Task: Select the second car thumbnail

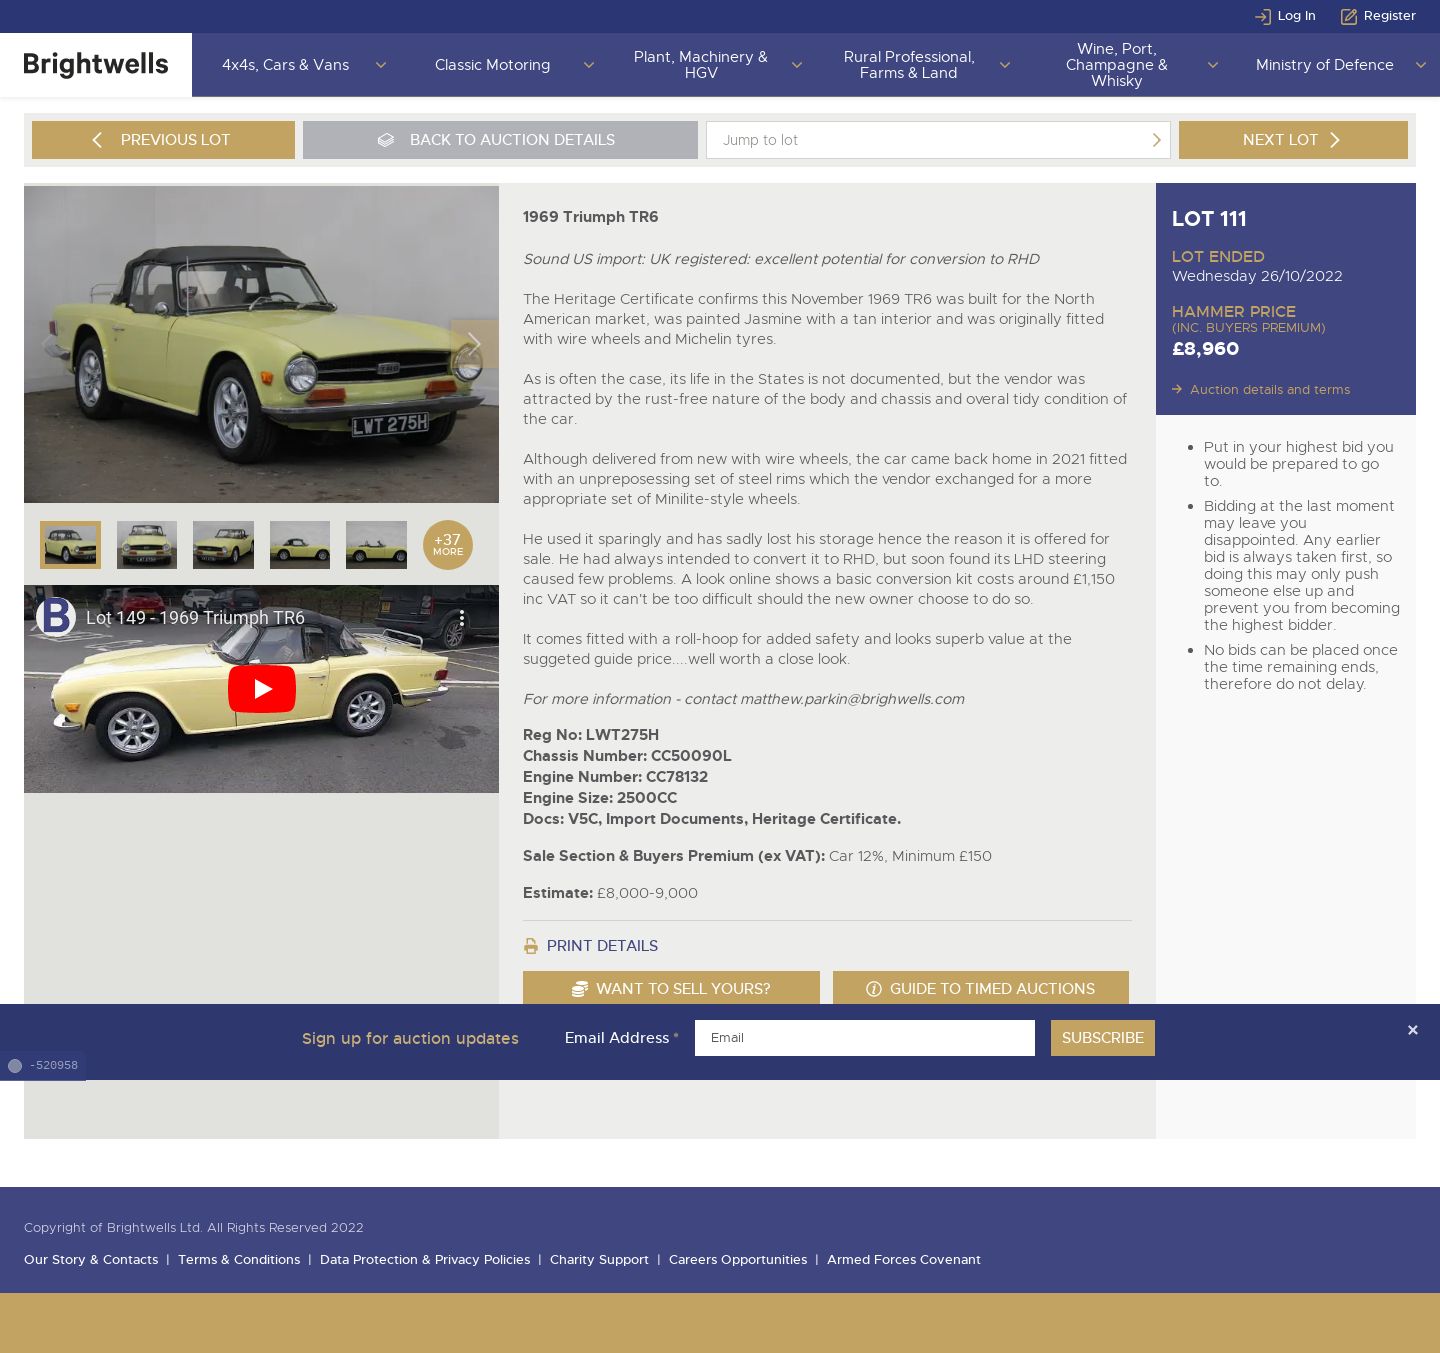Action: tap(147, 545)
